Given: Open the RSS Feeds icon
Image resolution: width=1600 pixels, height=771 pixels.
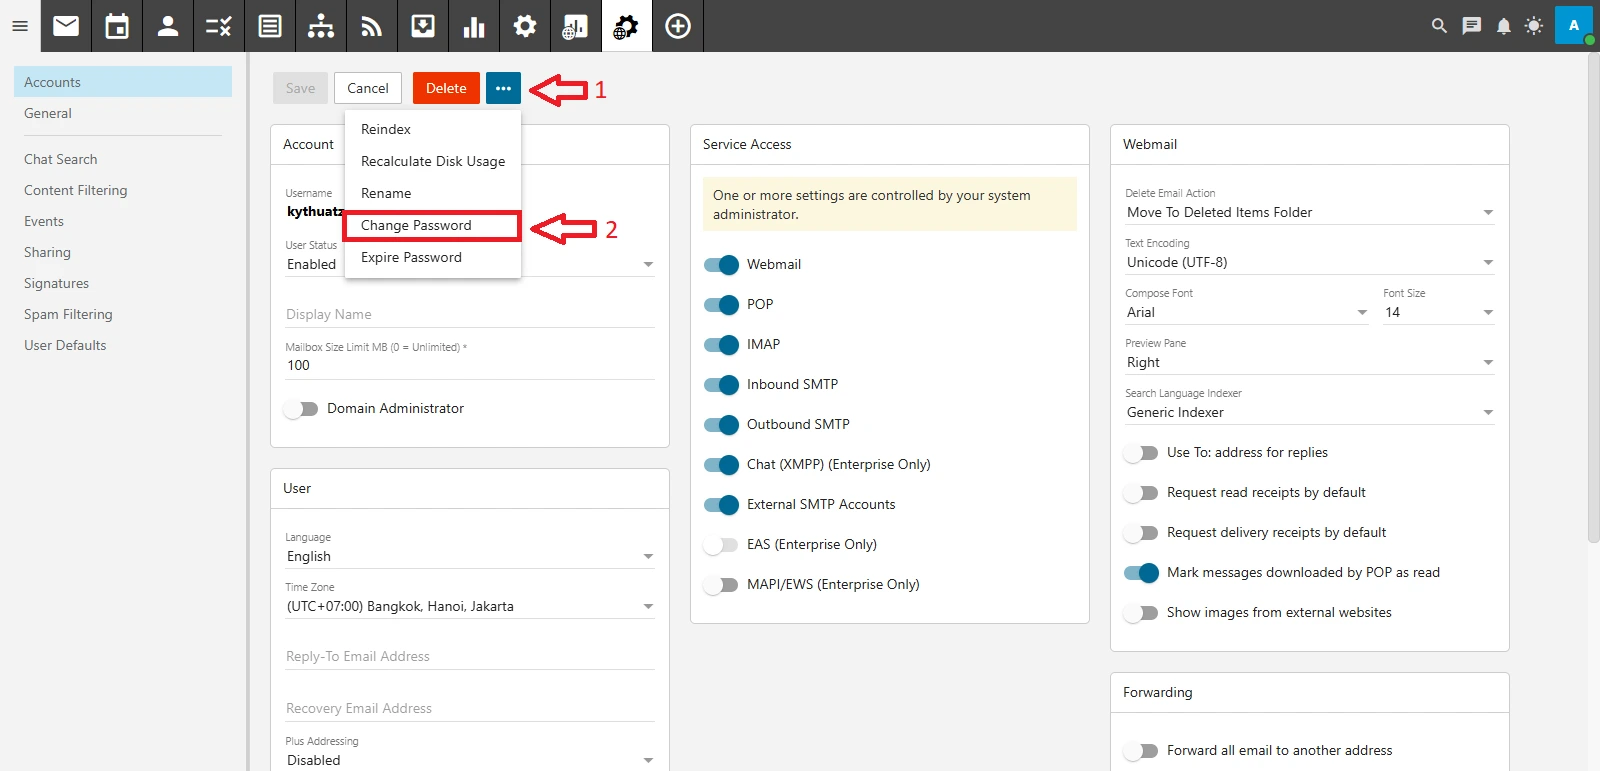Looking at the screenshot, I should pos(372,26).
